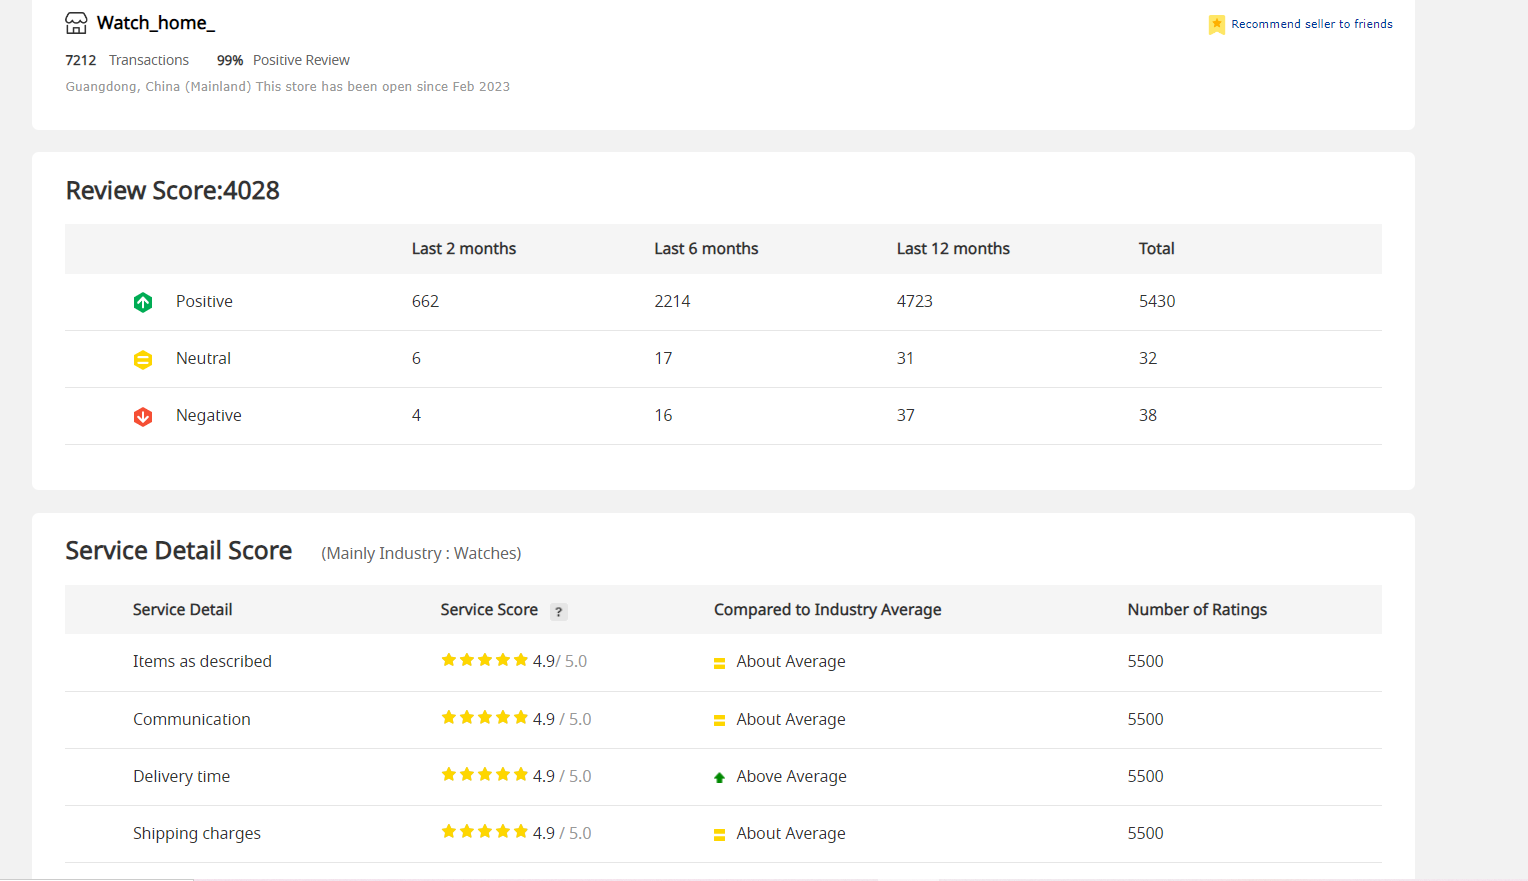Click the Communication star rating

(x=484, y=718)
